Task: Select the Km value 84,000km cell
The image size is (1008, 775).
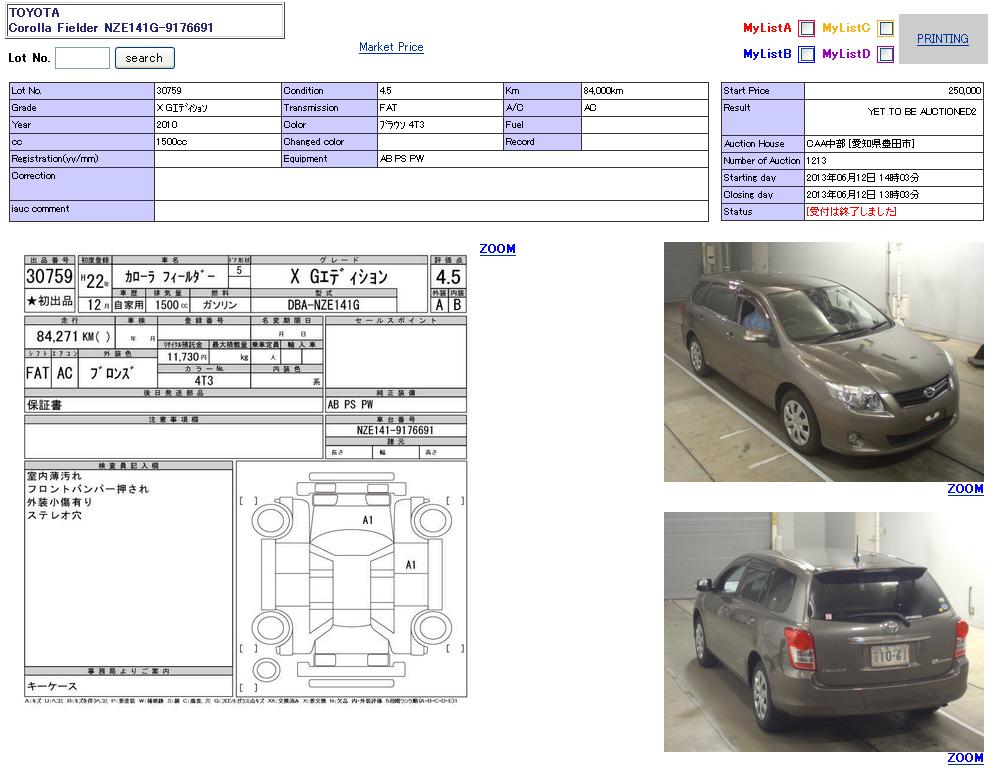Action: [x=644, y=91]
